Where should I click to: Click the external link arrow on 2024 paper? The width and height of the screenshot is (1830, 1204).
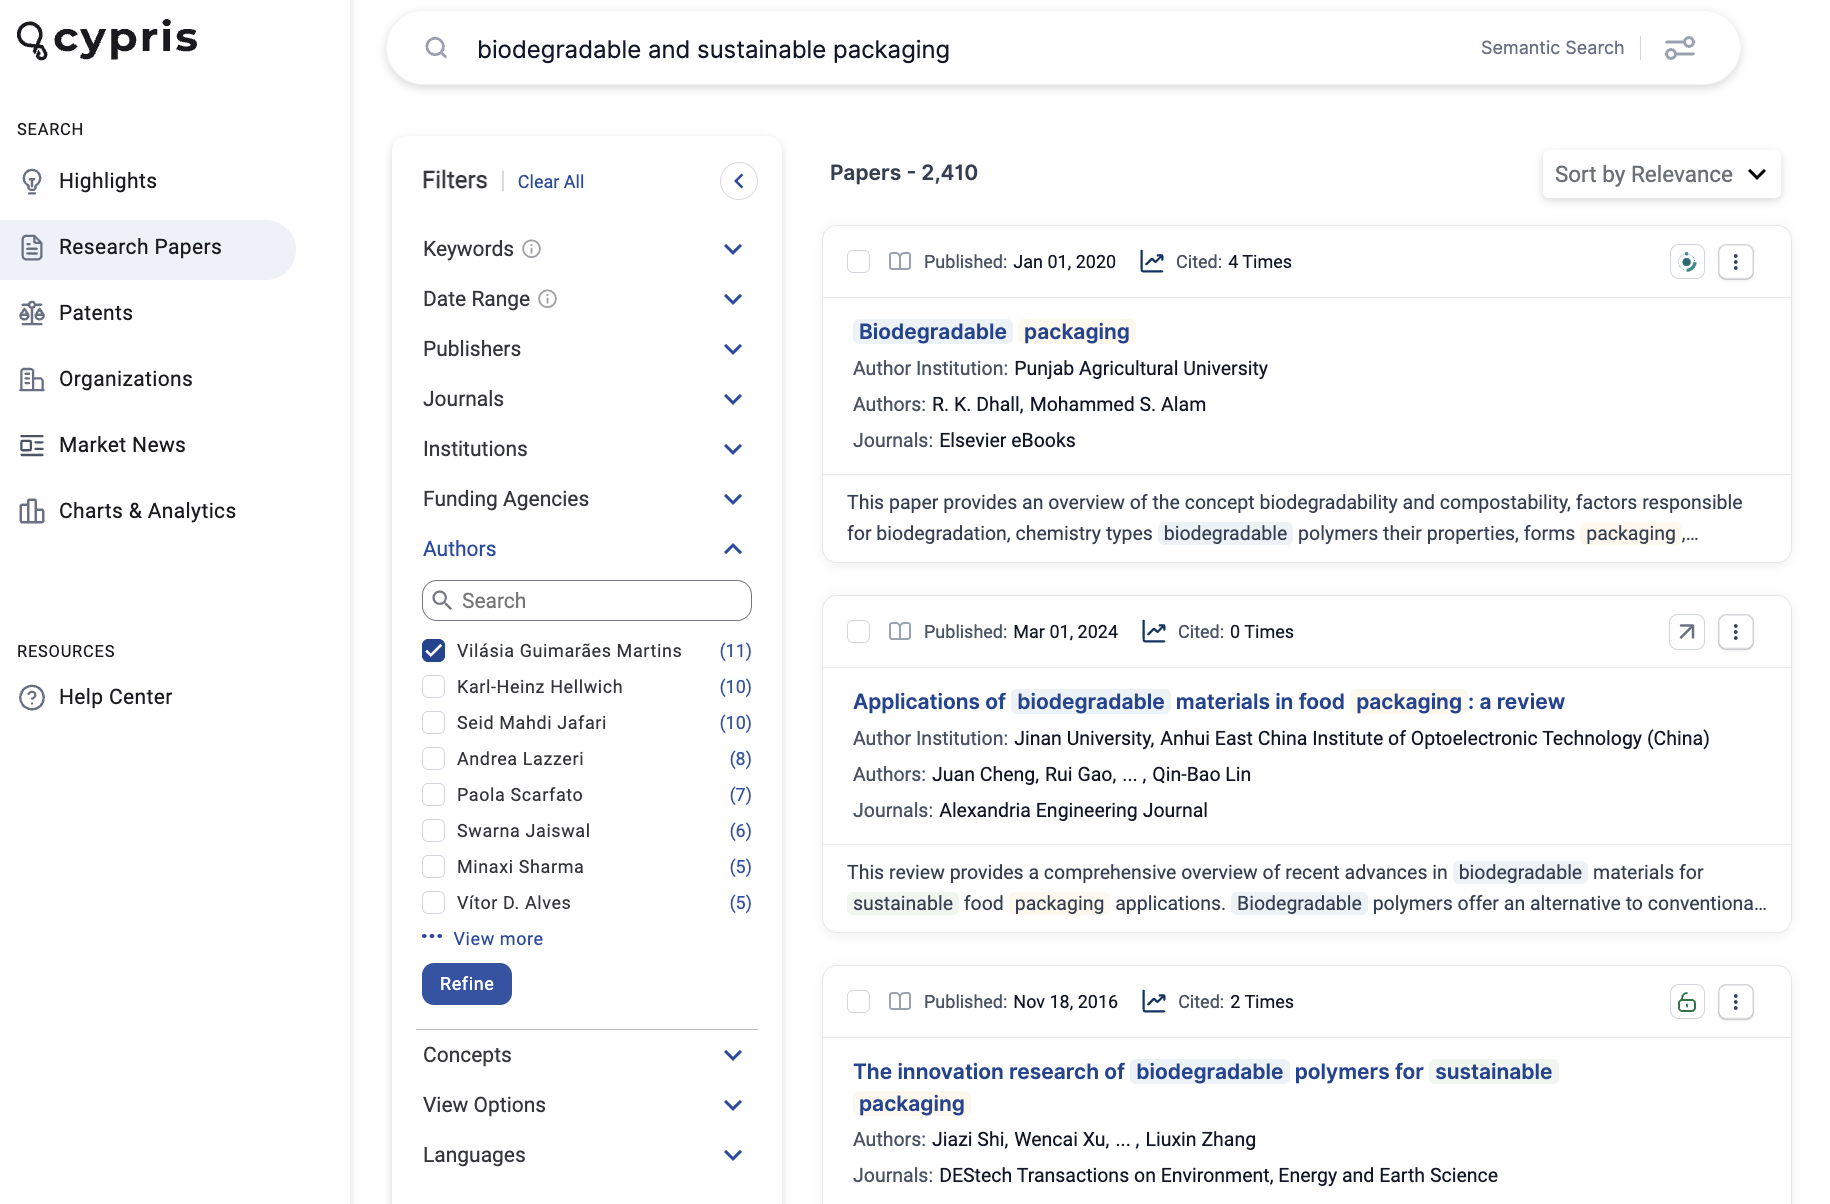[1687, 632]
